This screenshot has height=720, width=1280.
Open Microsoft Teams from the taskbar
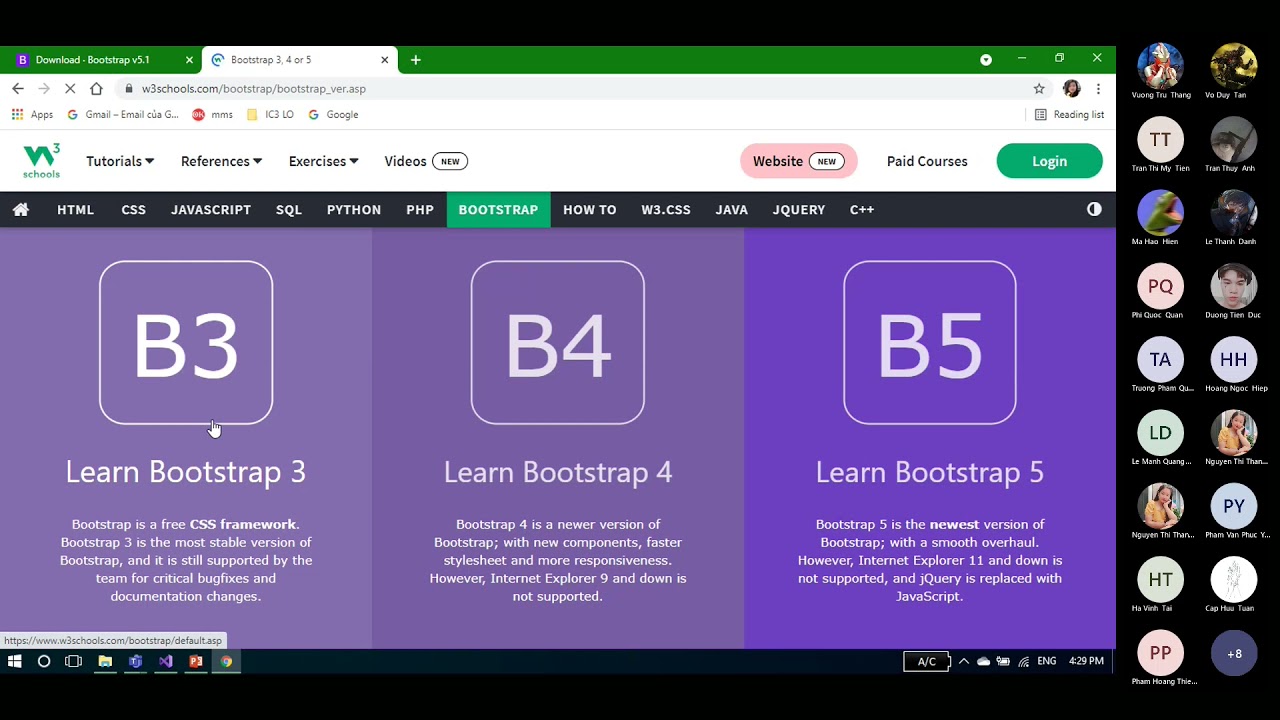coord(135,661)
